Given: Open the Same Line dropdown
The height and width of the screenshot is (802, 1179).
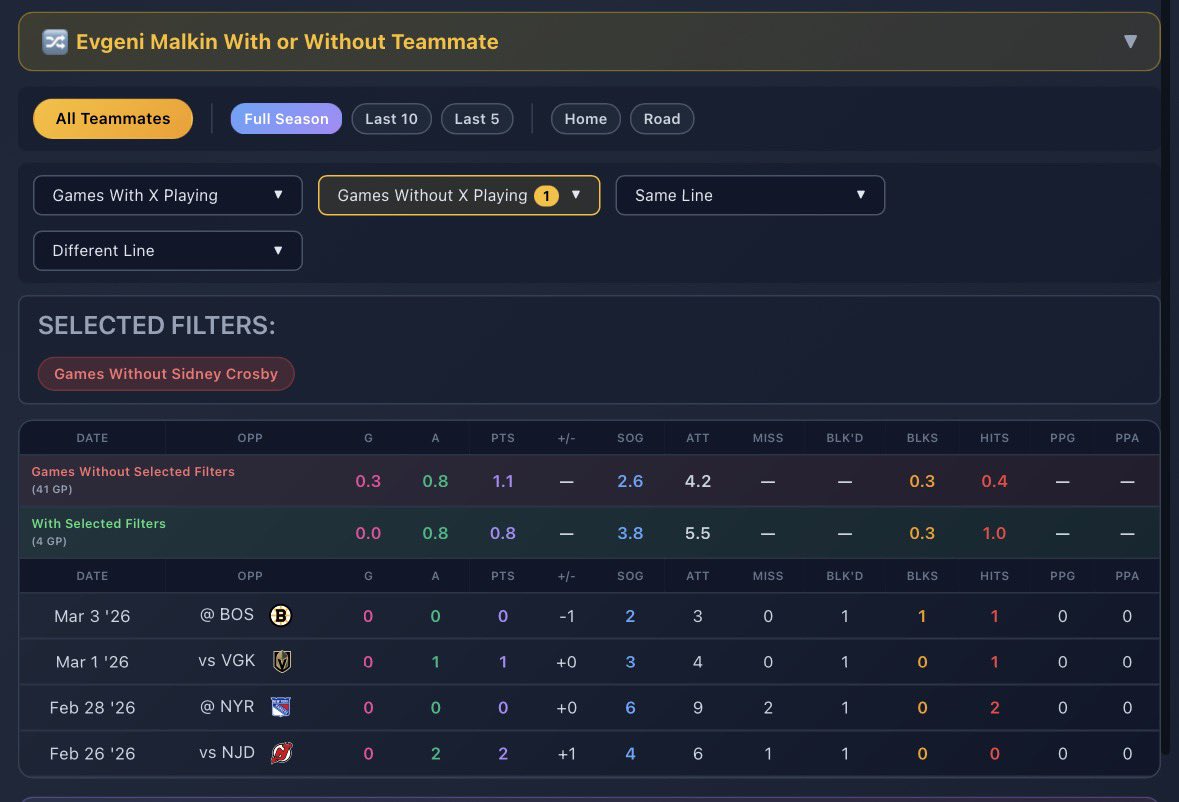Looking at the screenshot, I should (x=750, y=195).
